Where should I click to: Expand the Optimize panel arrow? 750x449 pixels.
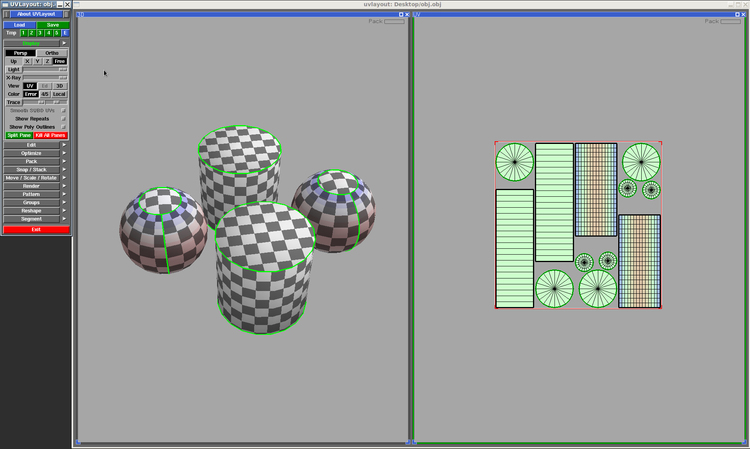64,153
